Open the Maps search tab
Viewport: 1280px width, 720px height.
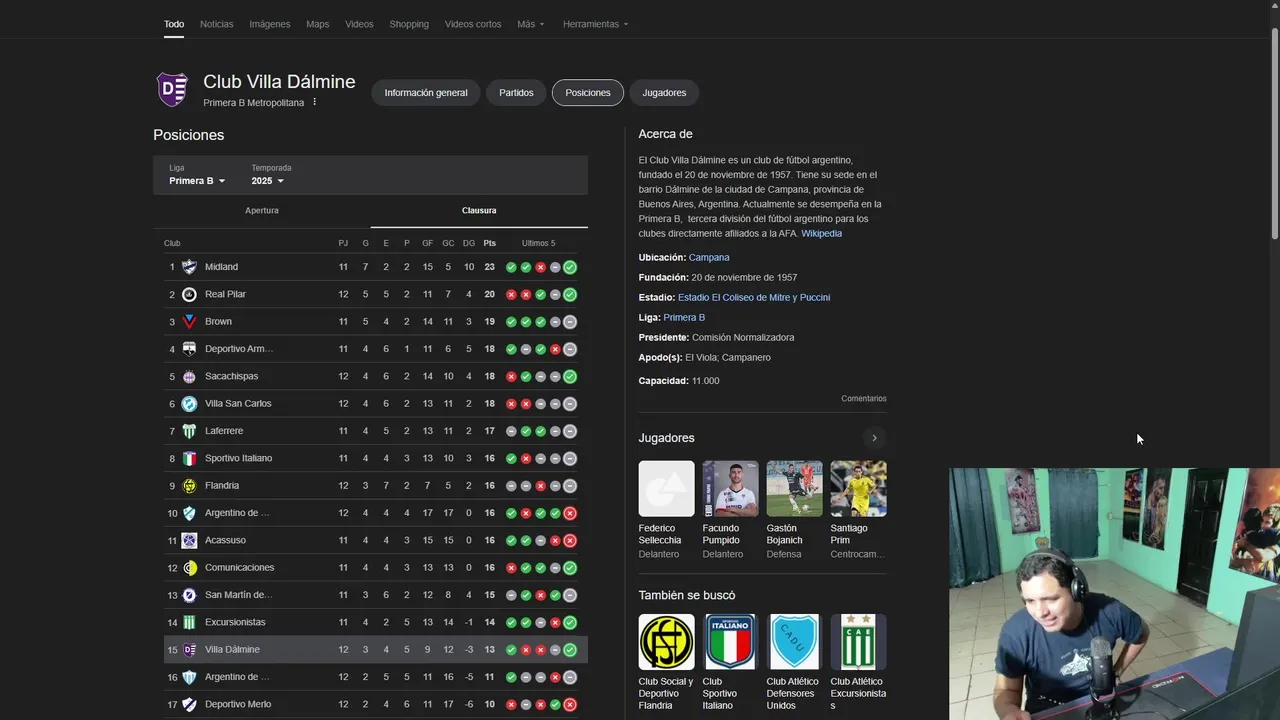tap(318, 24)
